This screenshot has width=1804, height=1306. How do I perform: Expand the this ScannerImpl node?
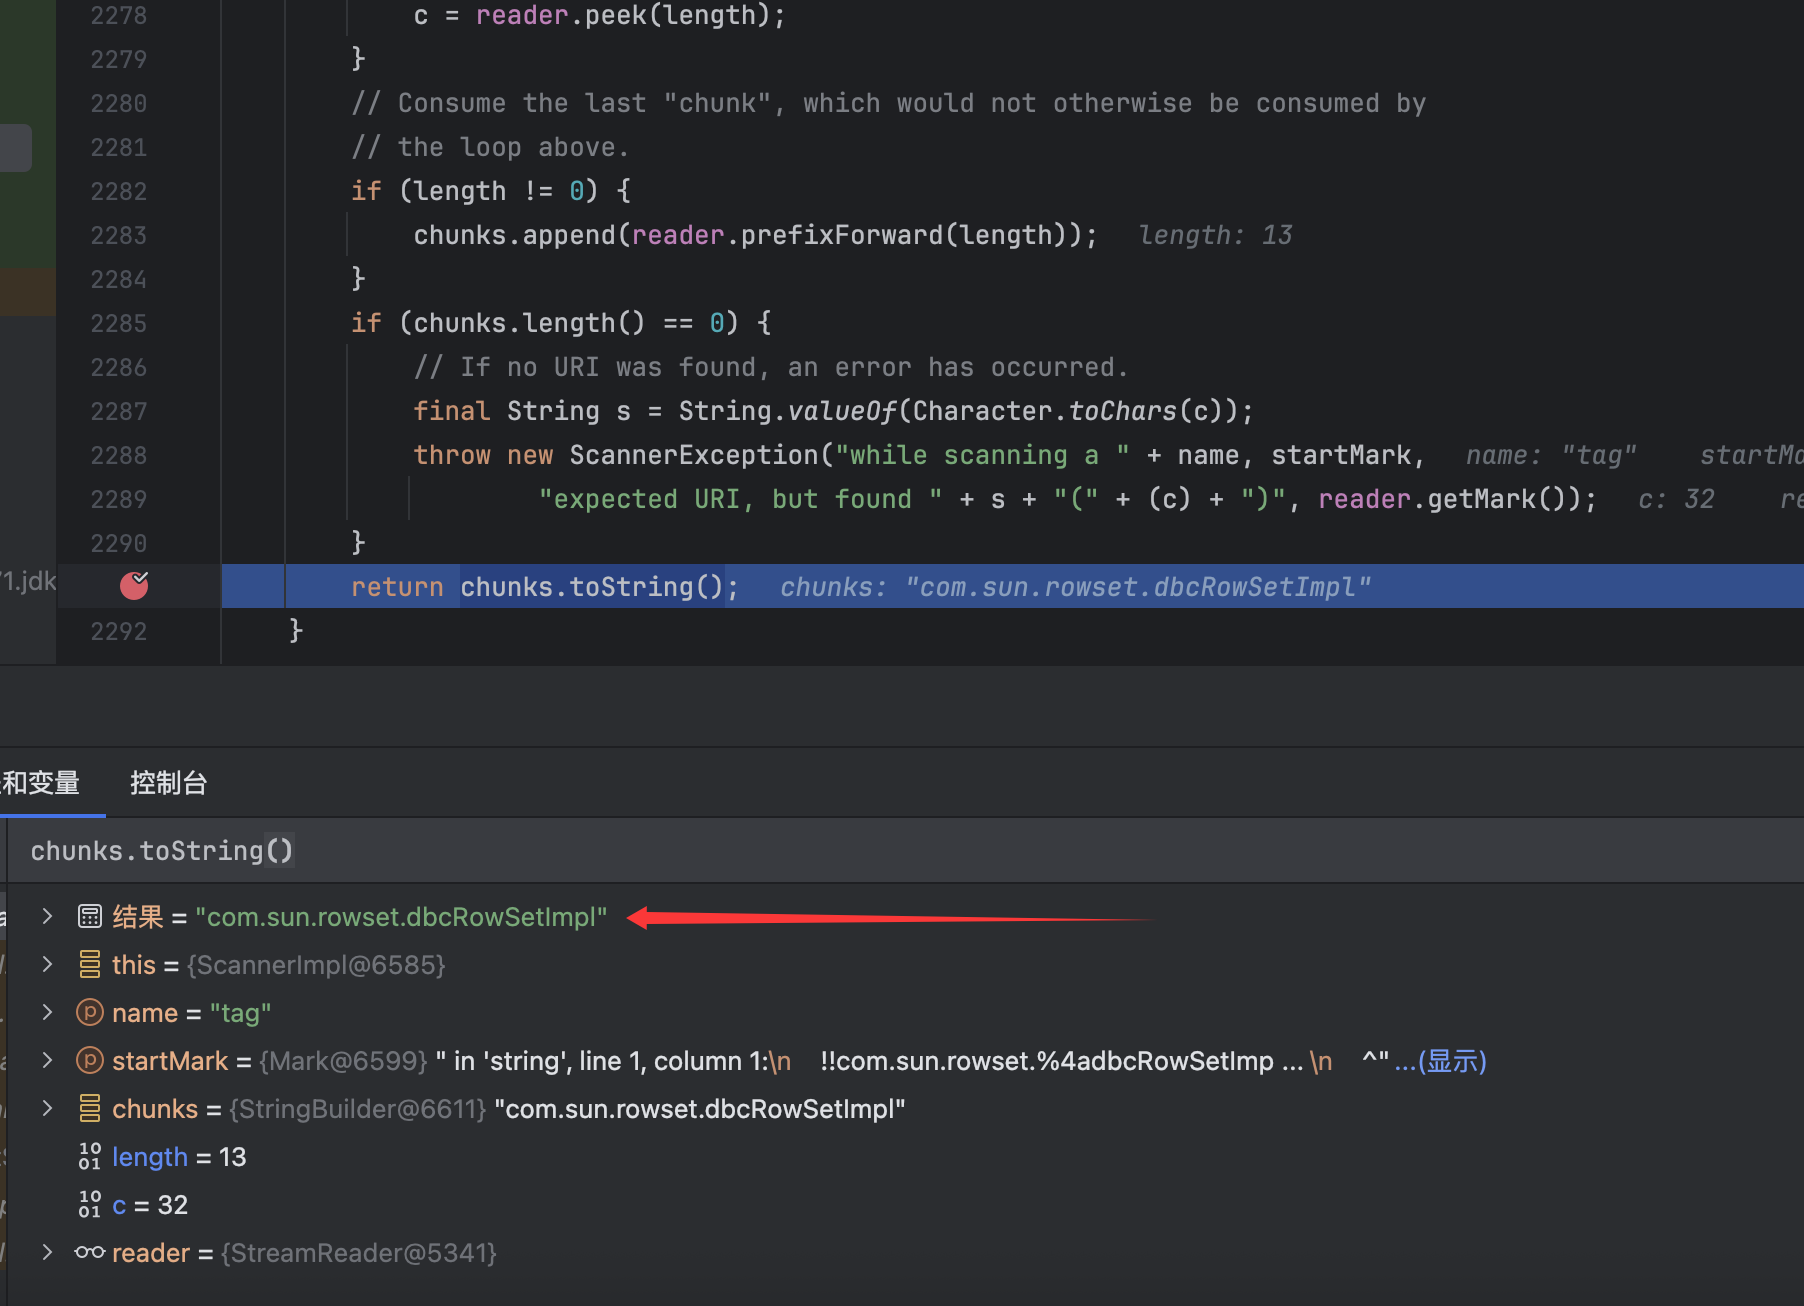47,964
